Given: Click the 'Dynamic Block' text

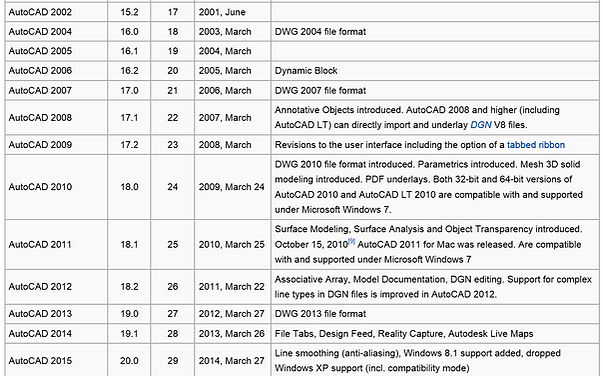Looking at the screenshot, I should tap(306, 71).
